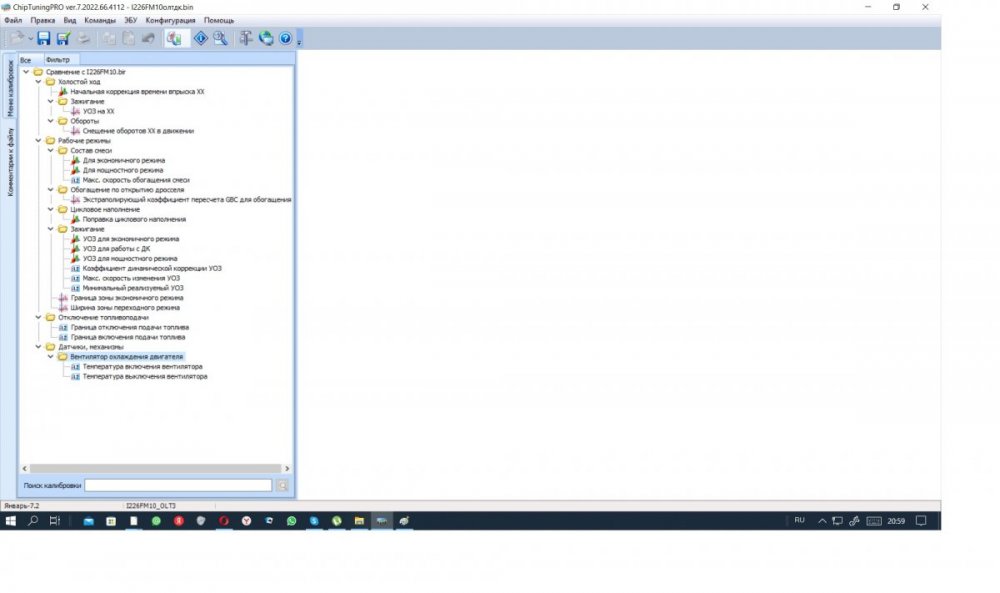1000x593 pixels.
Task: Open the Команды menu
Action: pos(100,20)
